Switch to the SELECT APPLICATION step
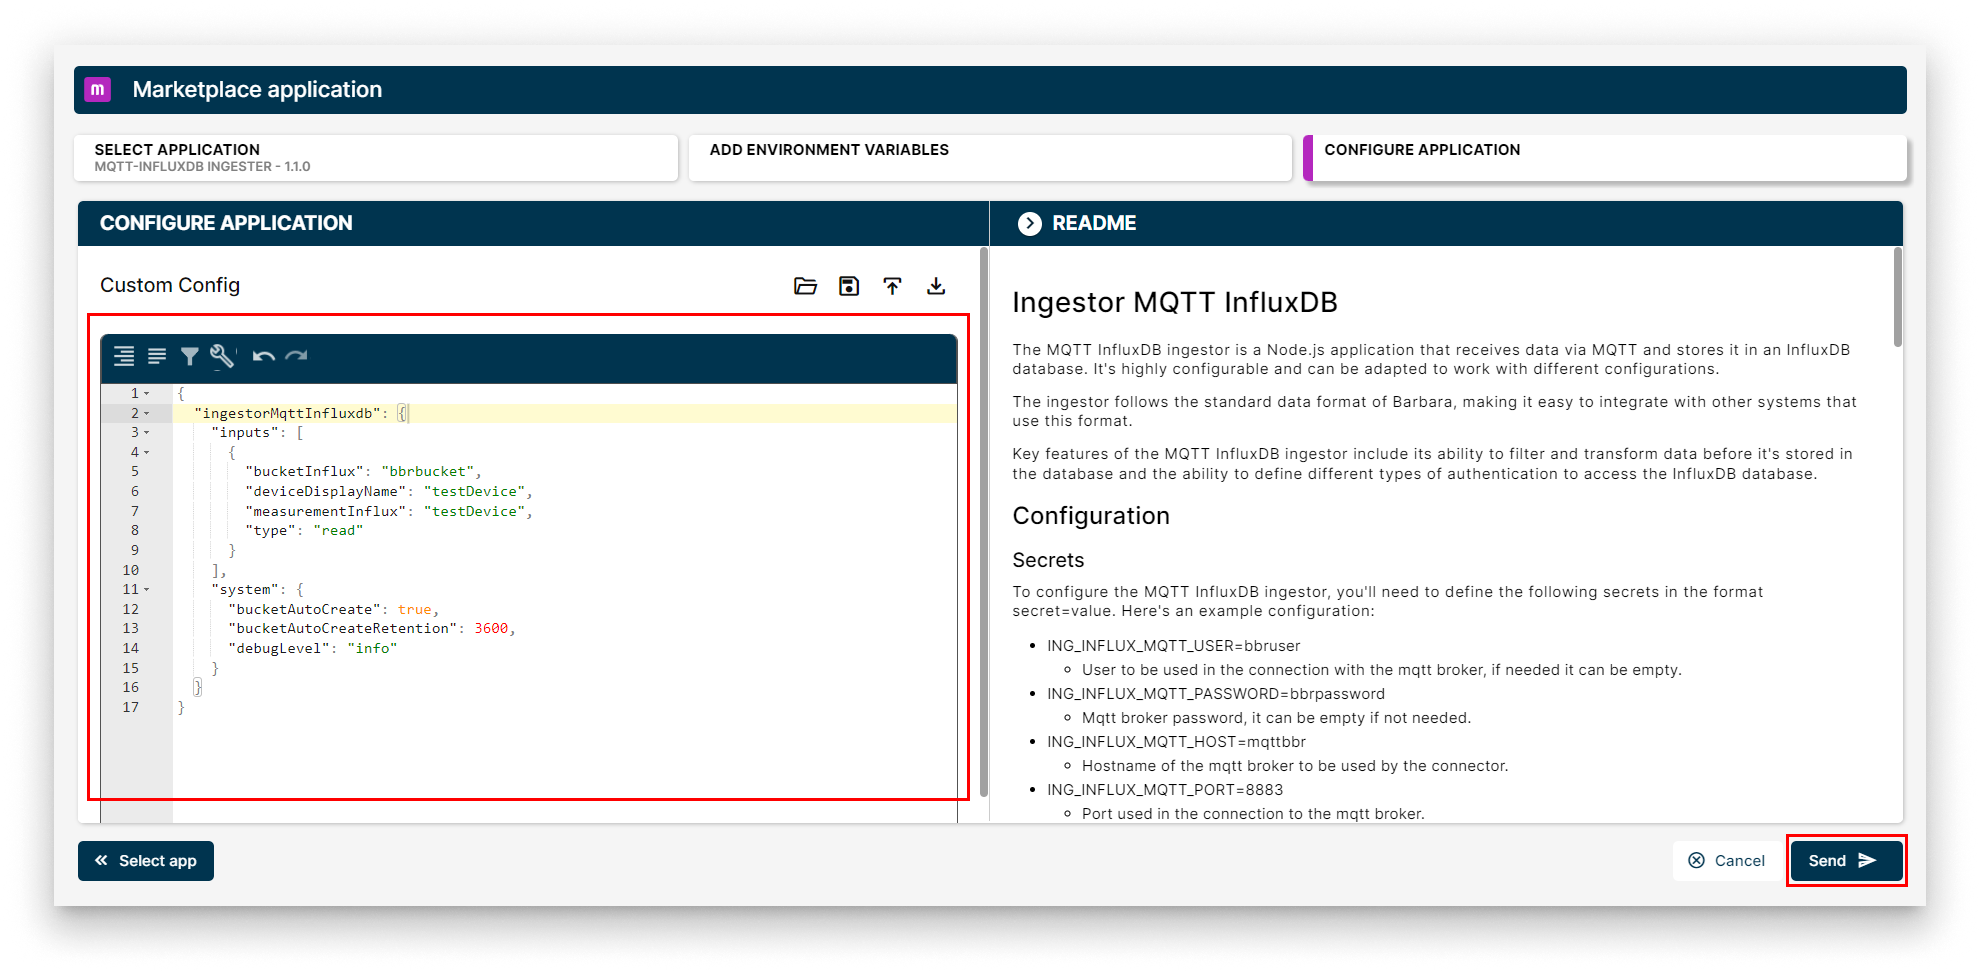 point(375,157)
